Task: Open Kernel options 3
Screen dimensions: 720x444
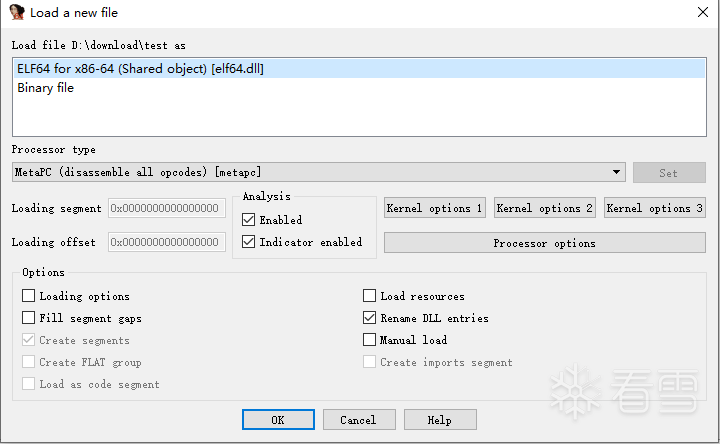Action: (x=655, y=208)
